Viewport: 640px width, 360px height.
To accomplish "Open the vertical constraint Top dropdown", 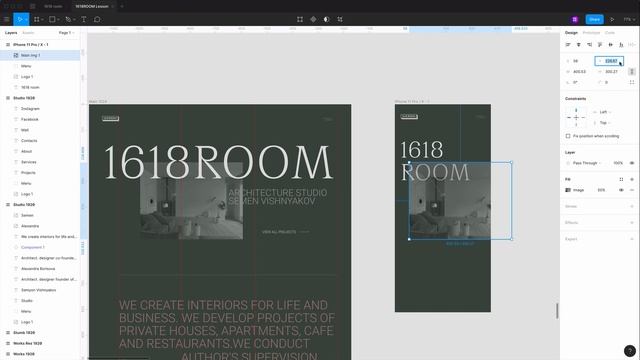I will click(x=605, y=122).
